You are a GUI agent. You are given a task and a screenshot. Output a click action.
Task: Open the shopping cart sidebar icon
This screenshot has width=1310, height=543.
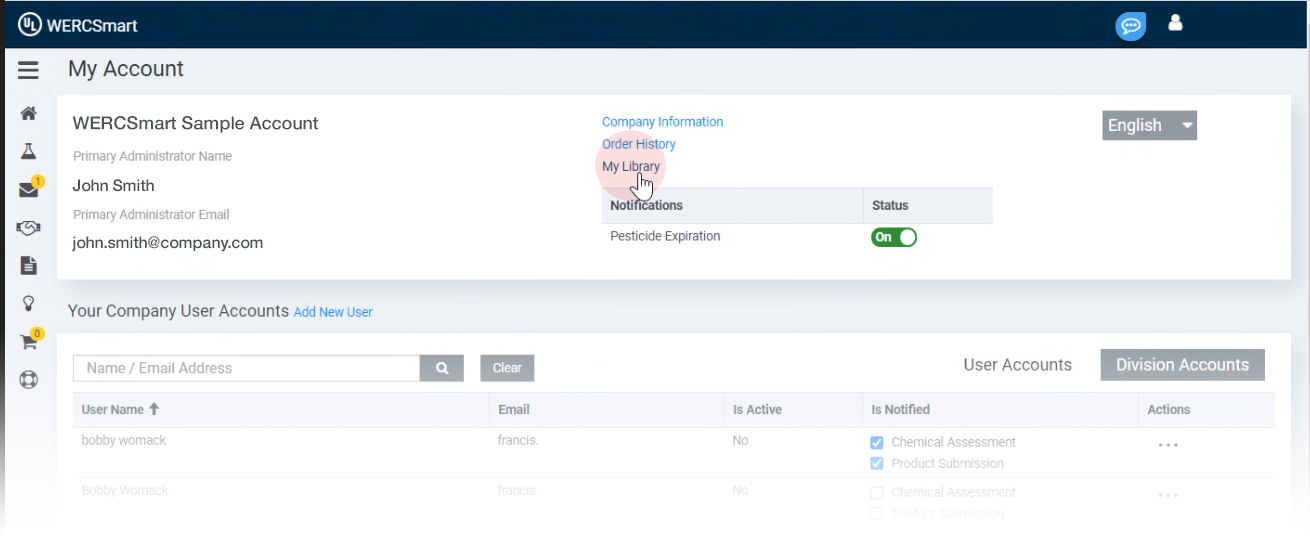click(28, 342)
